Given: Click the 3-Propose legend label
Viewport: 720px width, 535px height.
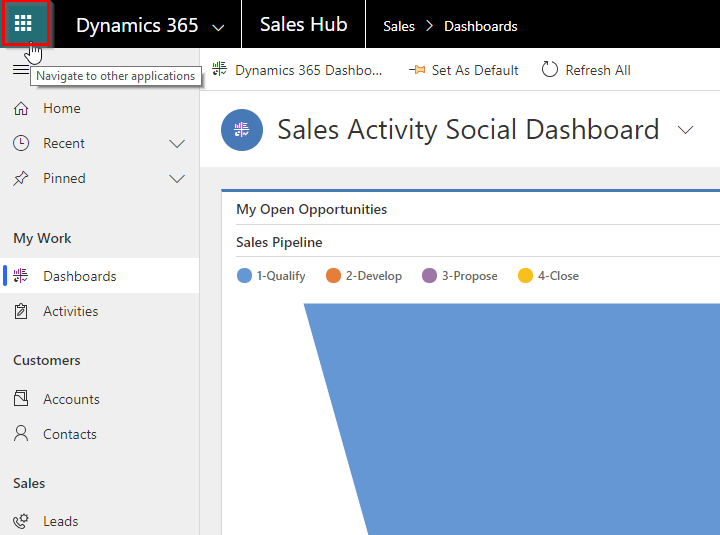Looking at the screenshot, I should pos(470,276).
